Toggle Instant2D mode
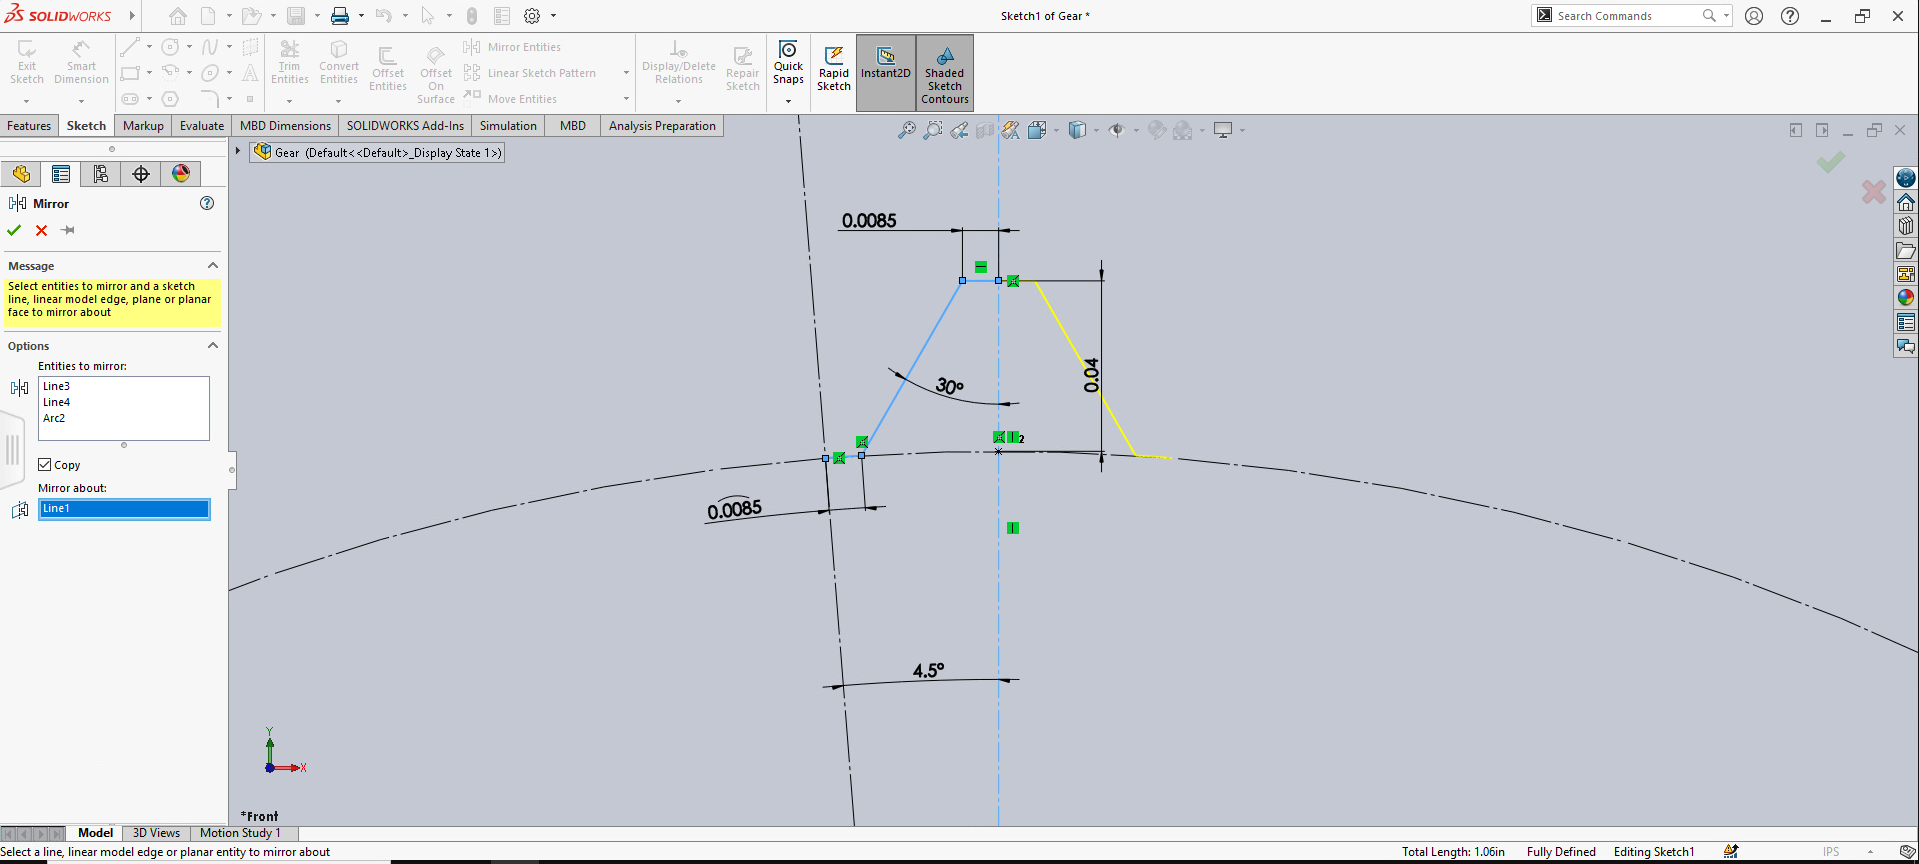Image resolution: width=1920 pixels, height=864 pixels. coord(885,64)
